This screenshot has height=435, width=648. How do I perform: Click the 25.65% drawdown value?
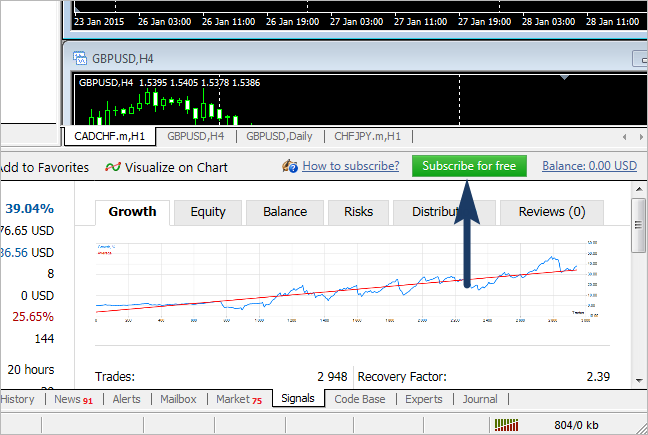point(33,317)
